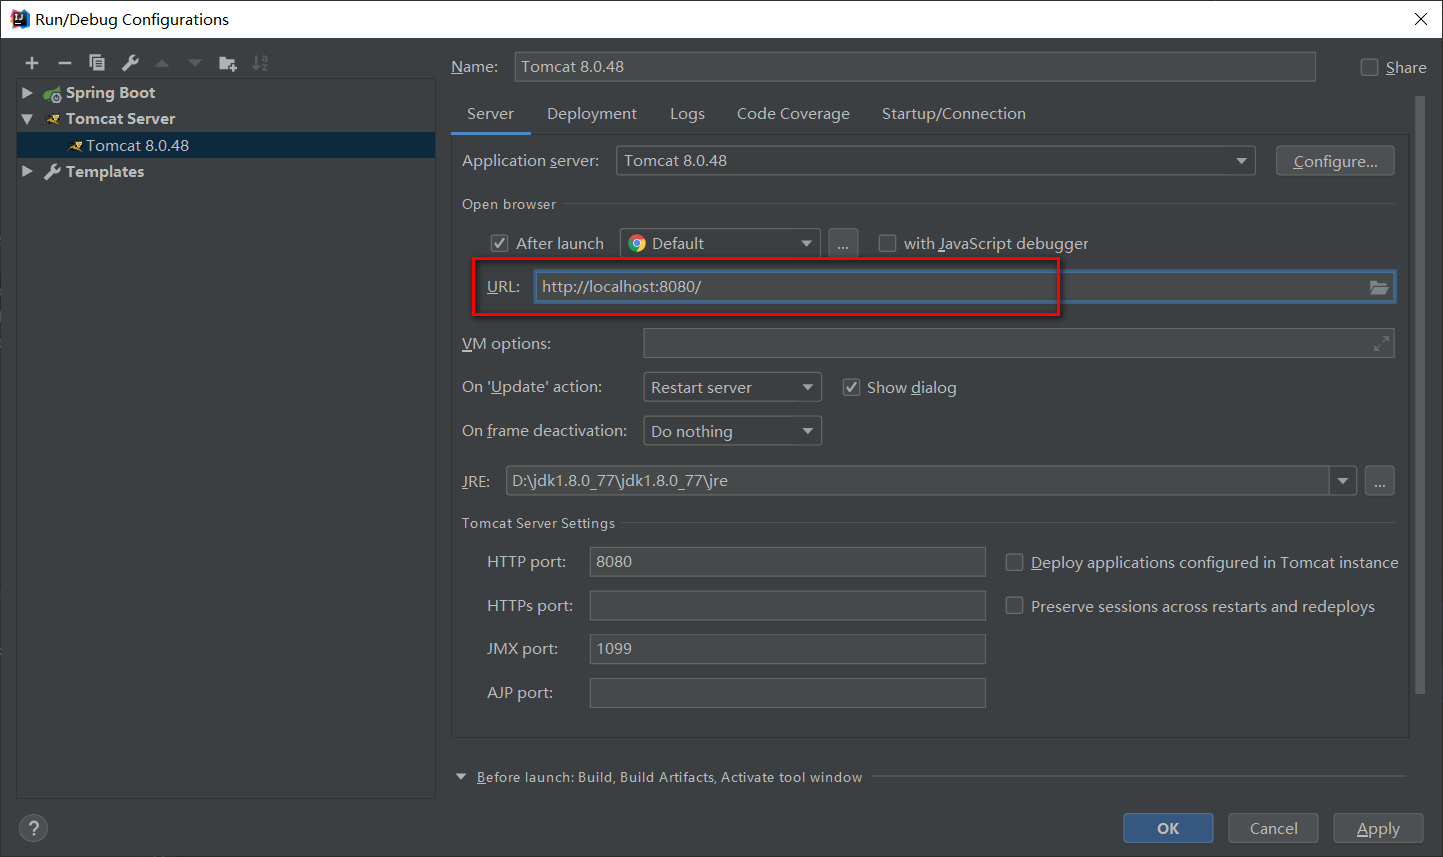
Task: Click the Apply button
Action: pos(1378,828)
